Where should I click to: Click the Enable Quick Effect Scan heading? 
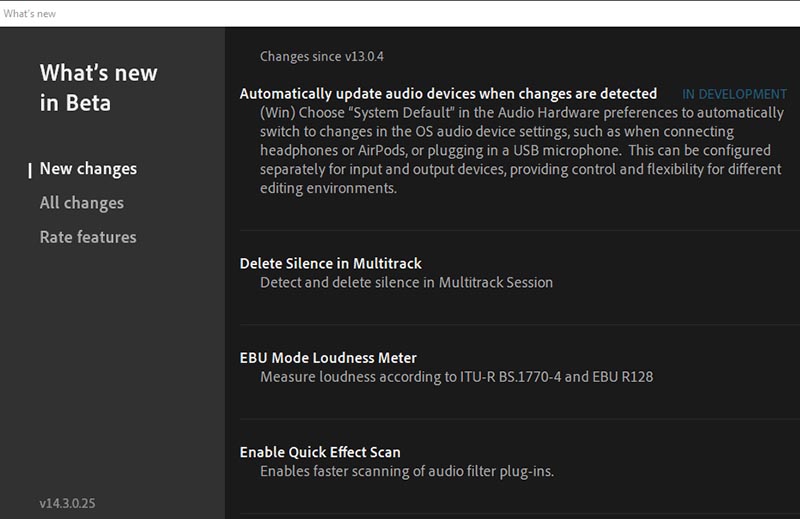320,452
